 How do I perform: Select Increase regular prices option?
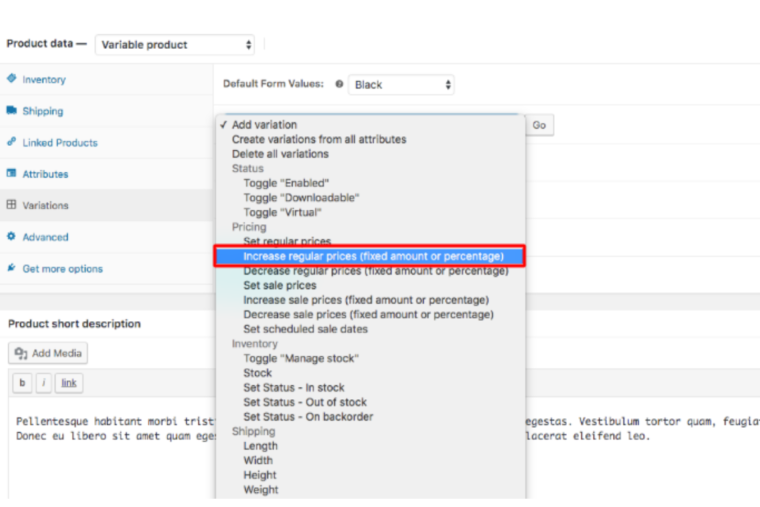pos(370,256)
